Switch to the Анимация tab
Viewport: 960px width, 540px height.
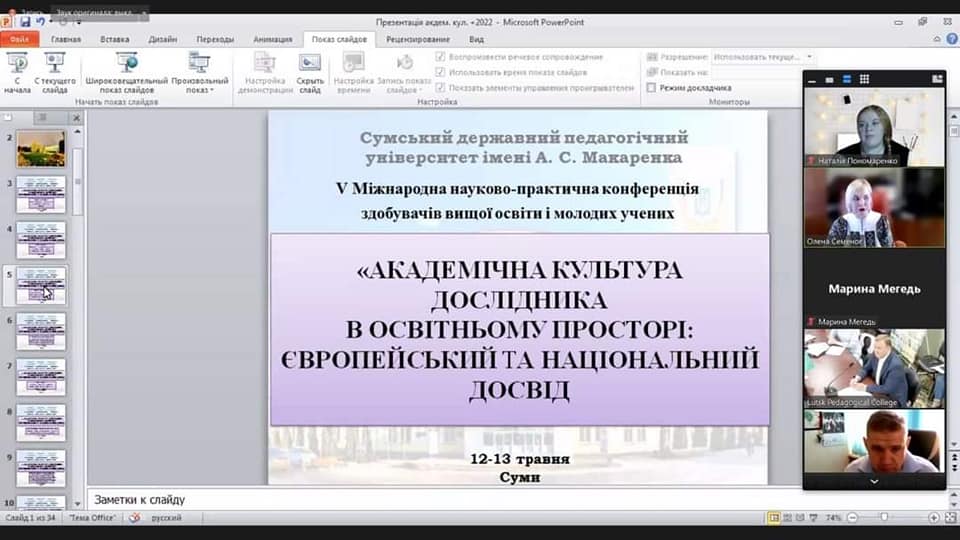tap(273, 39)
